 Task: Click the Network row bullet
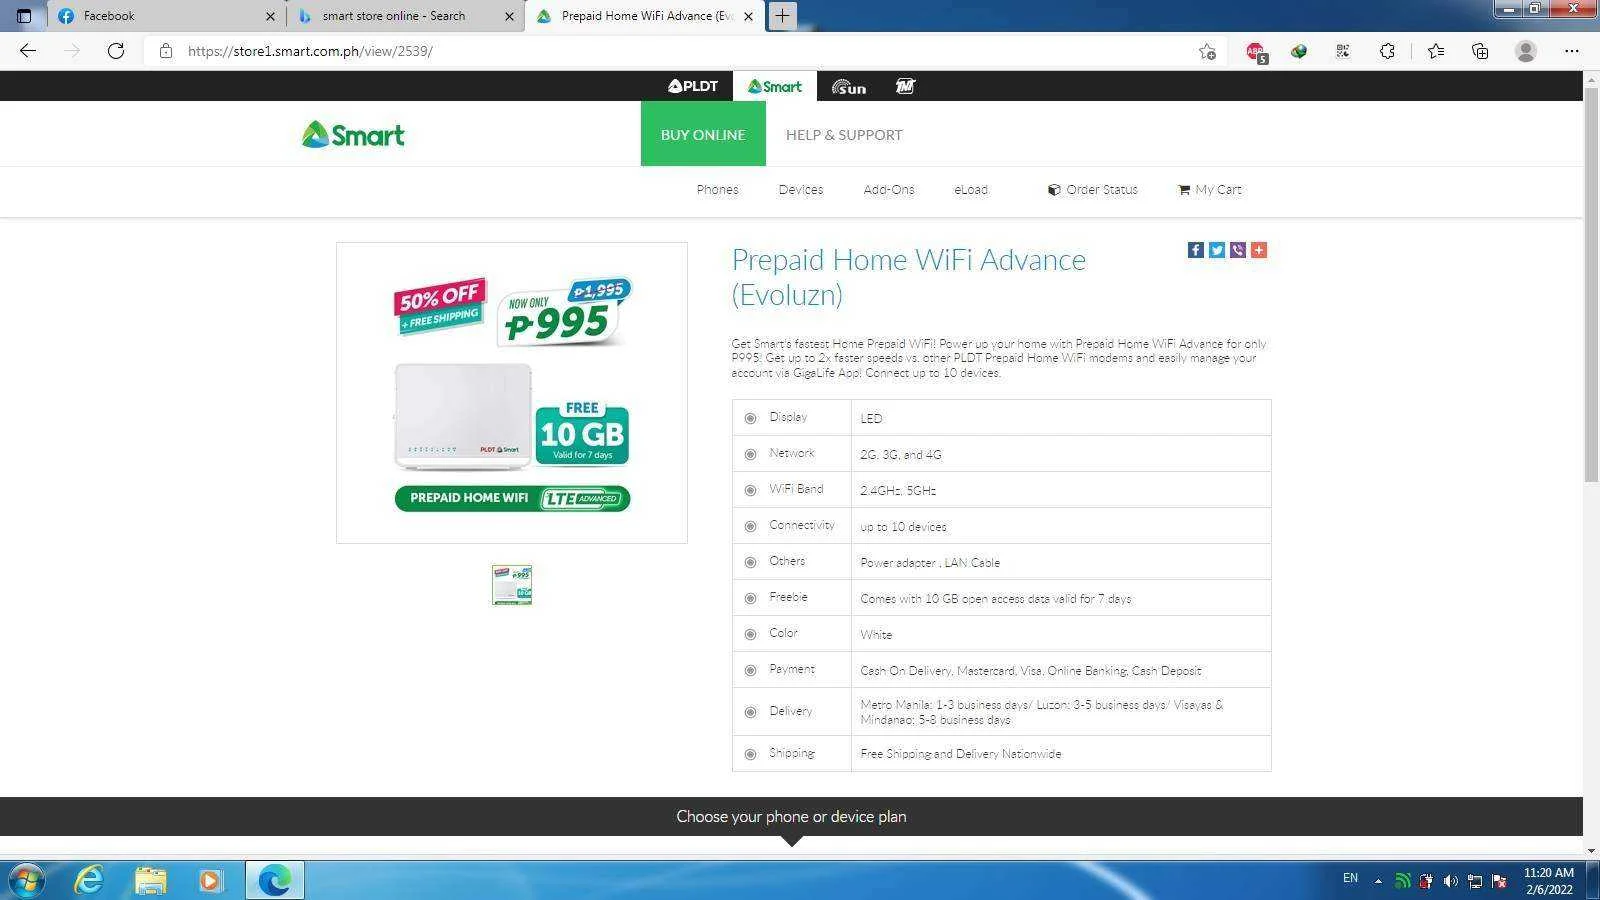[750, 454]
